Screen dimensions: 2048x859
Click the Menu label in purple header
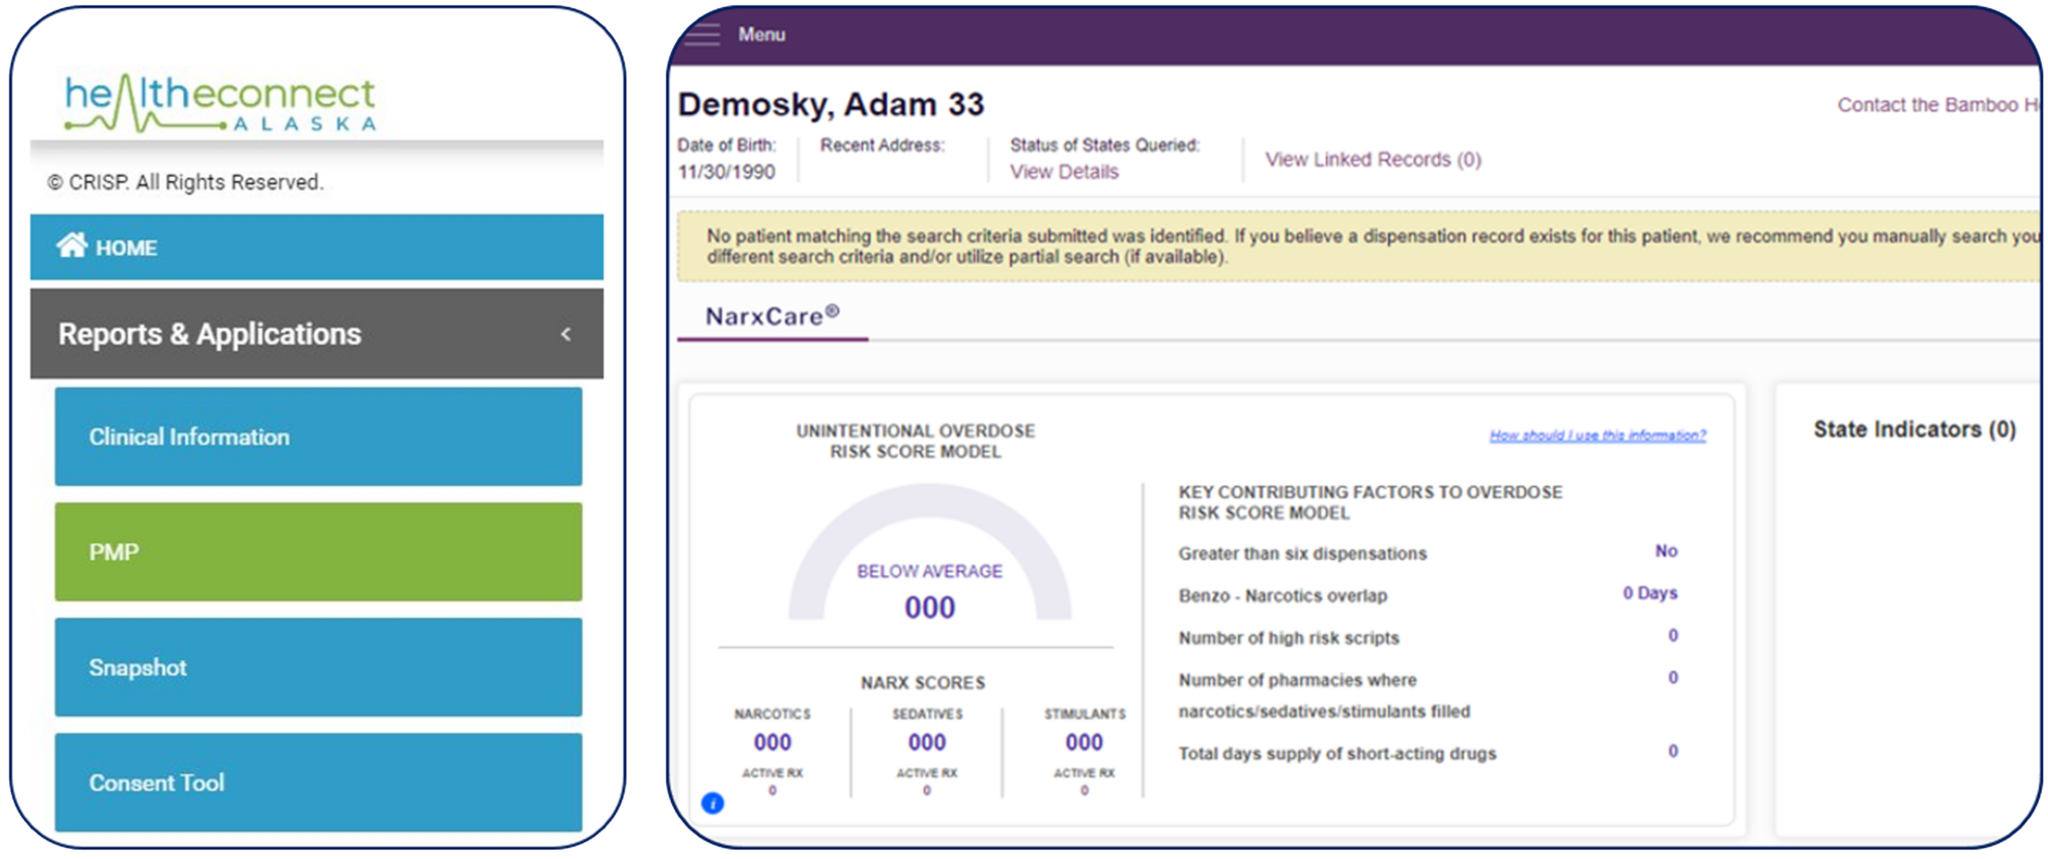762,34
